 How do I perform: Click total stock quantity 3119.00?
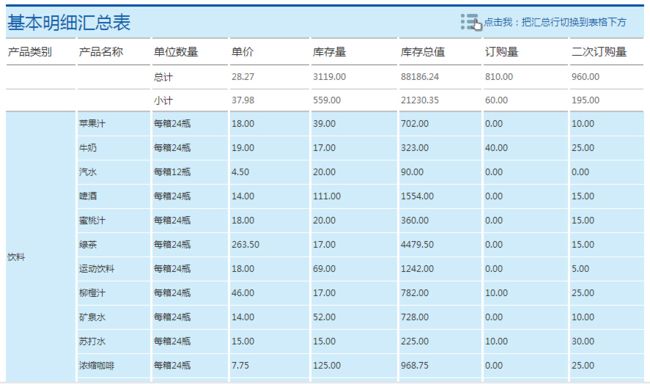pos(329,77)
